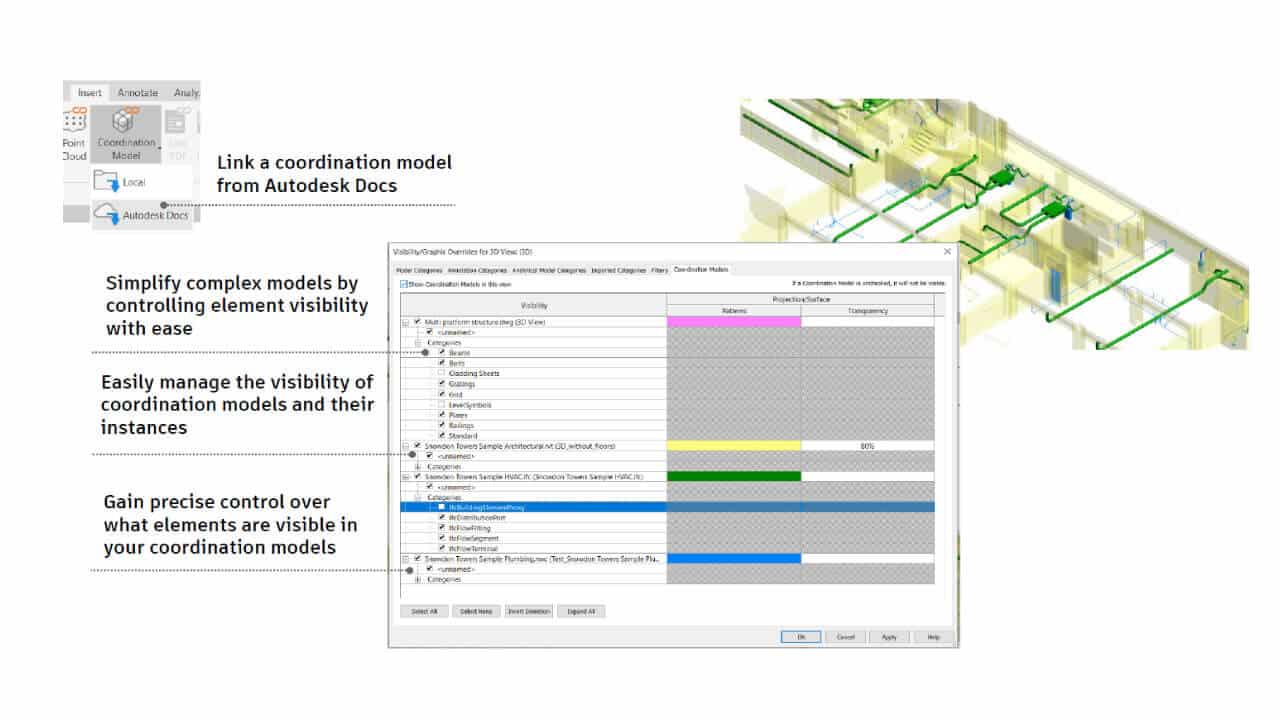Open the Insert ribbon tab
This screenshot has height=720, width=1280.
[90, 92]
